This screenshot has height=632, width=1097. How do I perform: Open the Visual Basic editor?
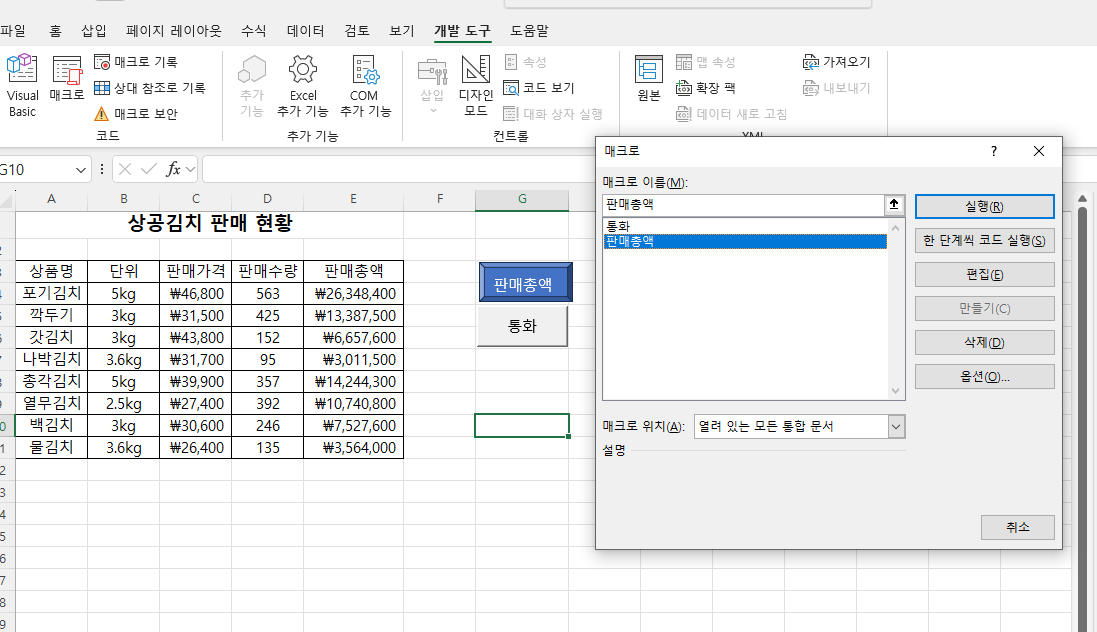22,86
